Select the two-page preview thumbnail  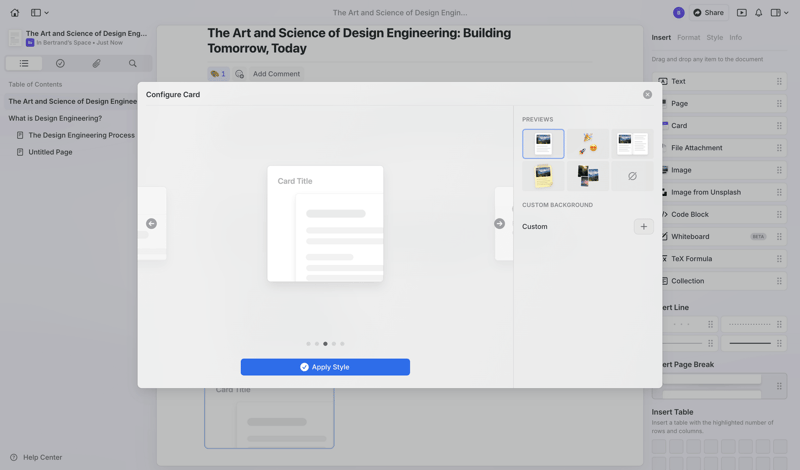[x=632, y=144]
